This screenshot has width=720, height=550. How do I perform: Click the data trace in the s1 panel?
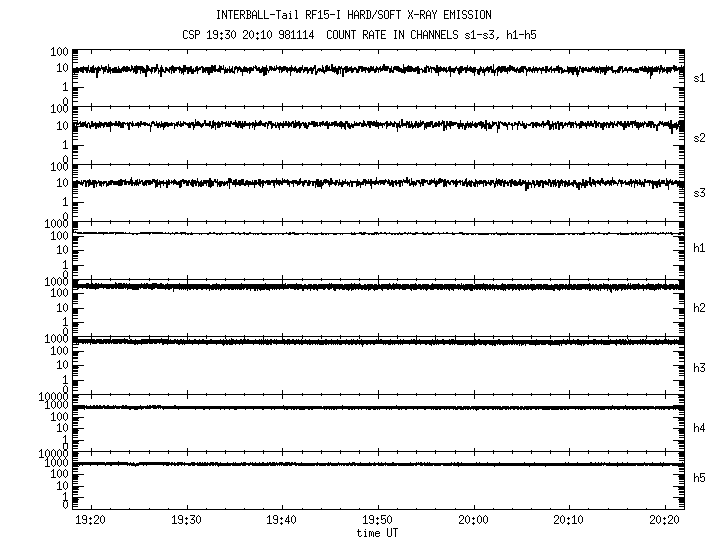[380, 69]
